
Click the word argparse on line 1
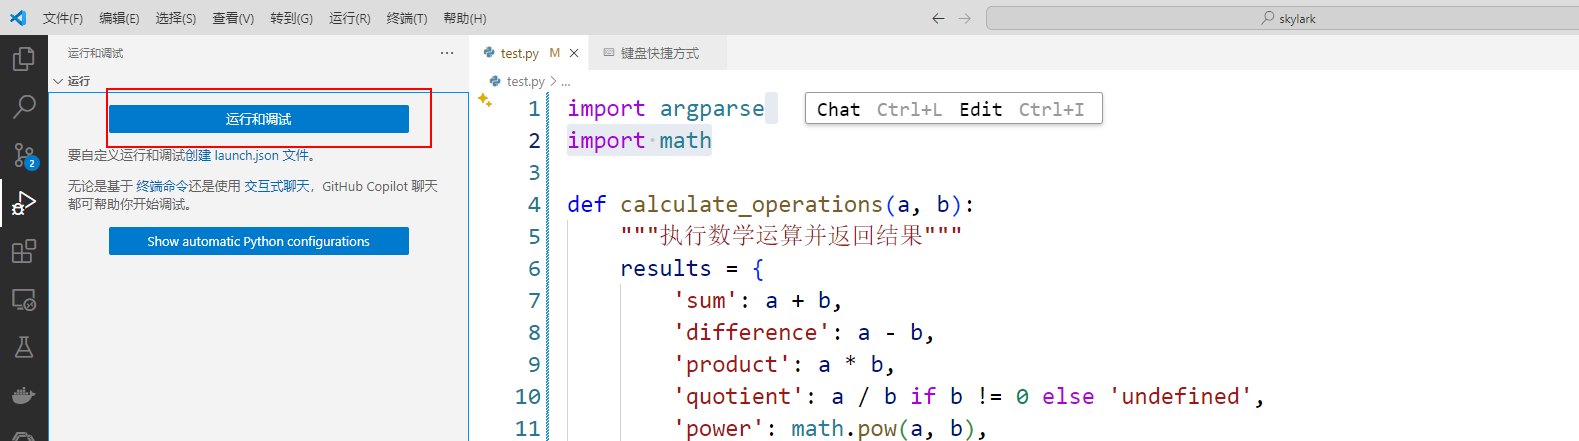pyautogui.click(x=712, y=108)
